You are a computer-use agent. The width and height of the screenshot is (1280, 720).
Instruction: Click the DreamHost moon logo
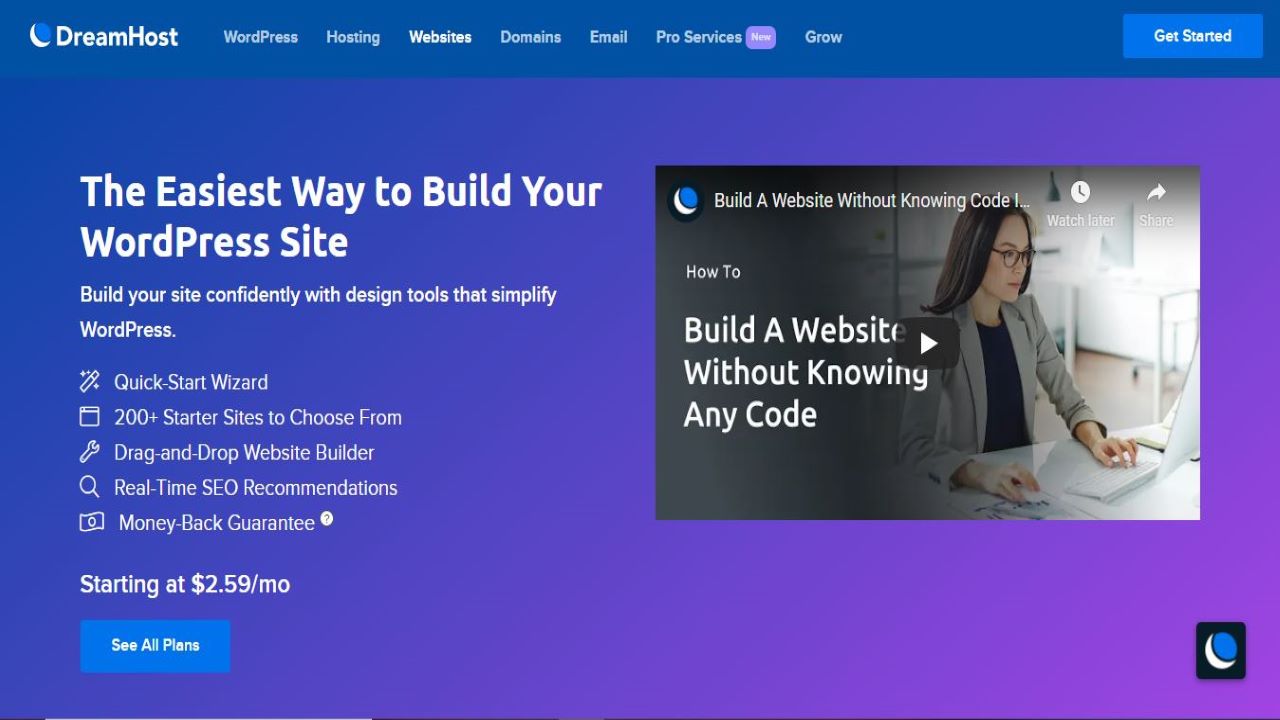[x=41, y=36]
